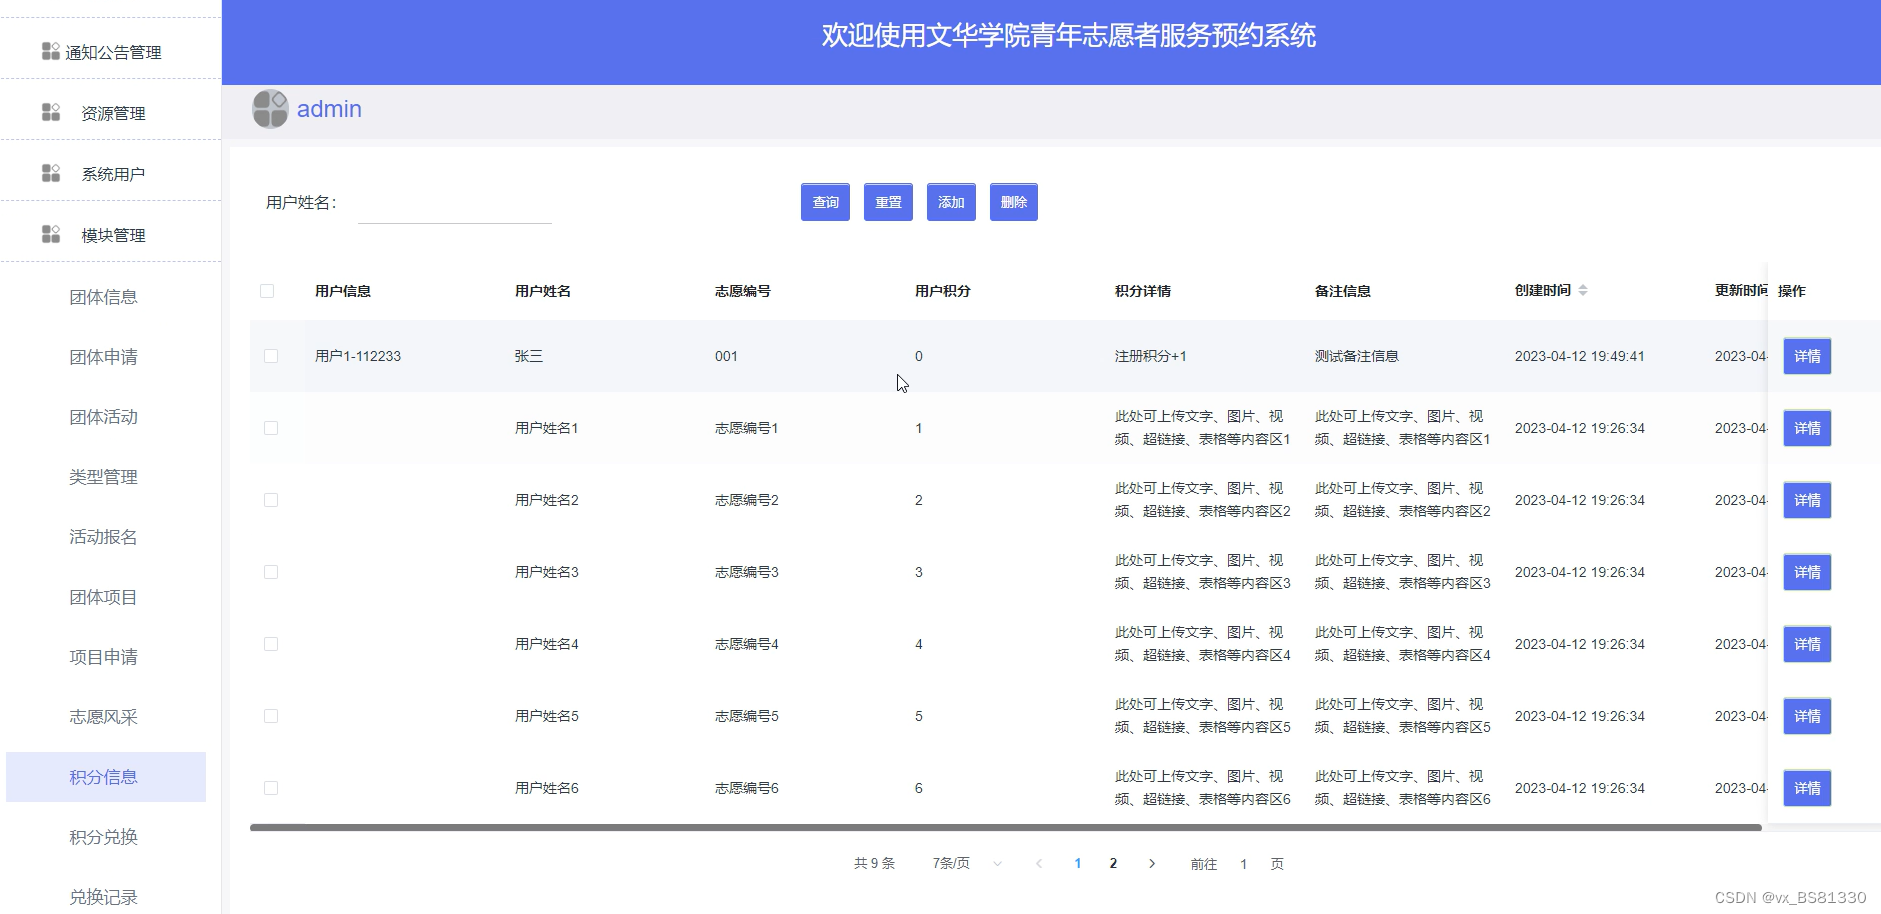The width and height of the screenshot is (1881, 914).
Task: Open 团体申请 menu item
Action: coord(104,357)
